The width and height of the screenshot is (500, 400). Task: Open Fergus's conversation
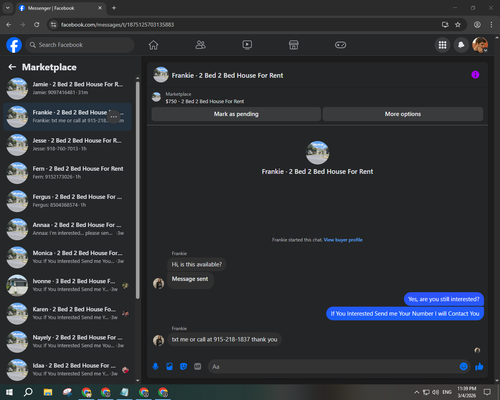point(68,201)
